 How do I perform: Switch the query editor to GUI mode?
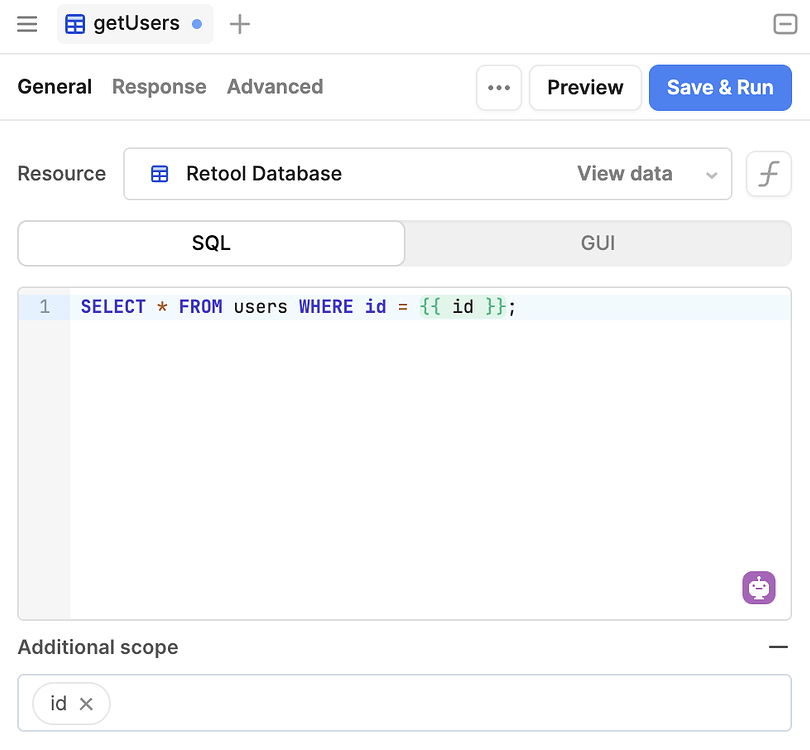coord(597,243)
